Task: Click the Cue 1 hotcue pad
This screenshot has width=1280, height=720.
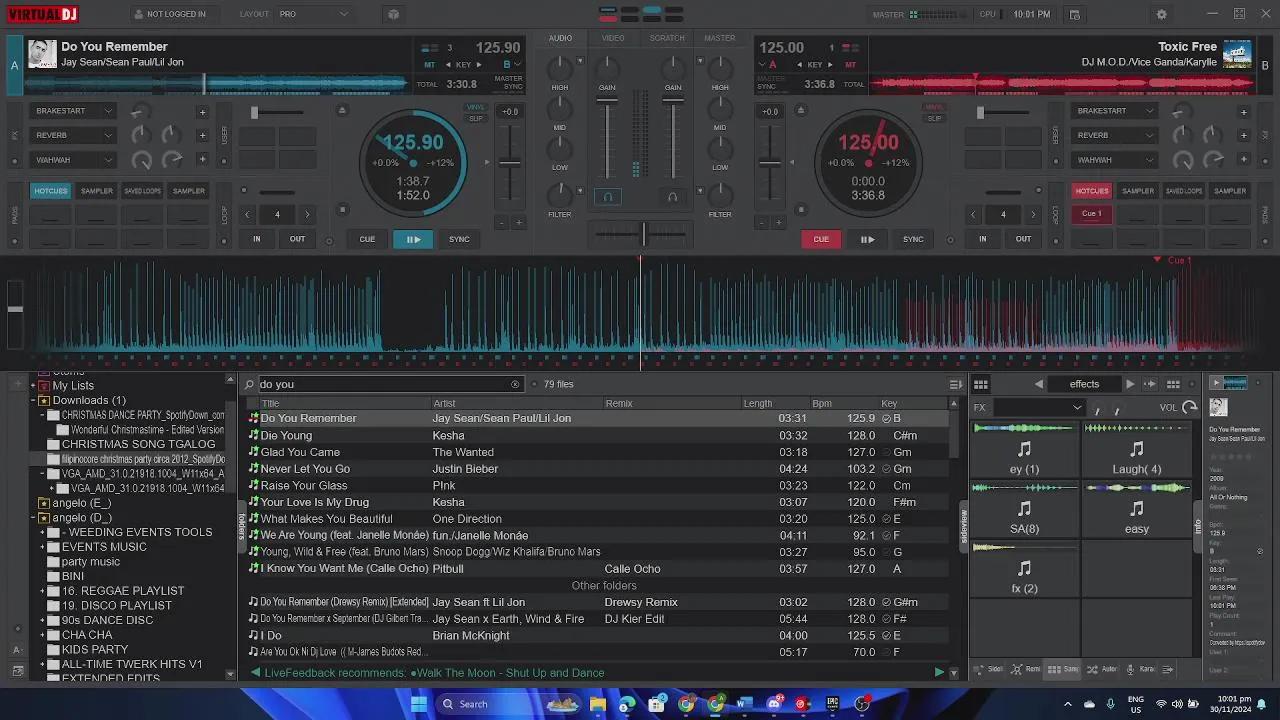Action: [x=1091, y=213]
